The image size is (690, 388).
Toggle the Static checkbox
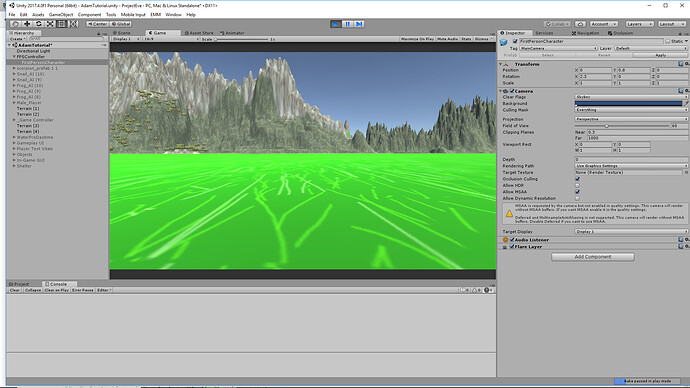coord(668,41)
